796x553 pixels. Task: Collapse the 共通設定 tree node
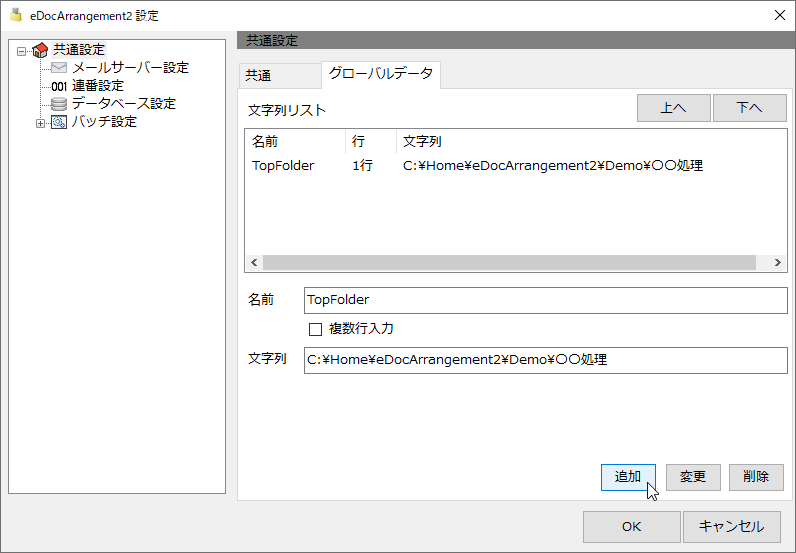coord(21,51)
